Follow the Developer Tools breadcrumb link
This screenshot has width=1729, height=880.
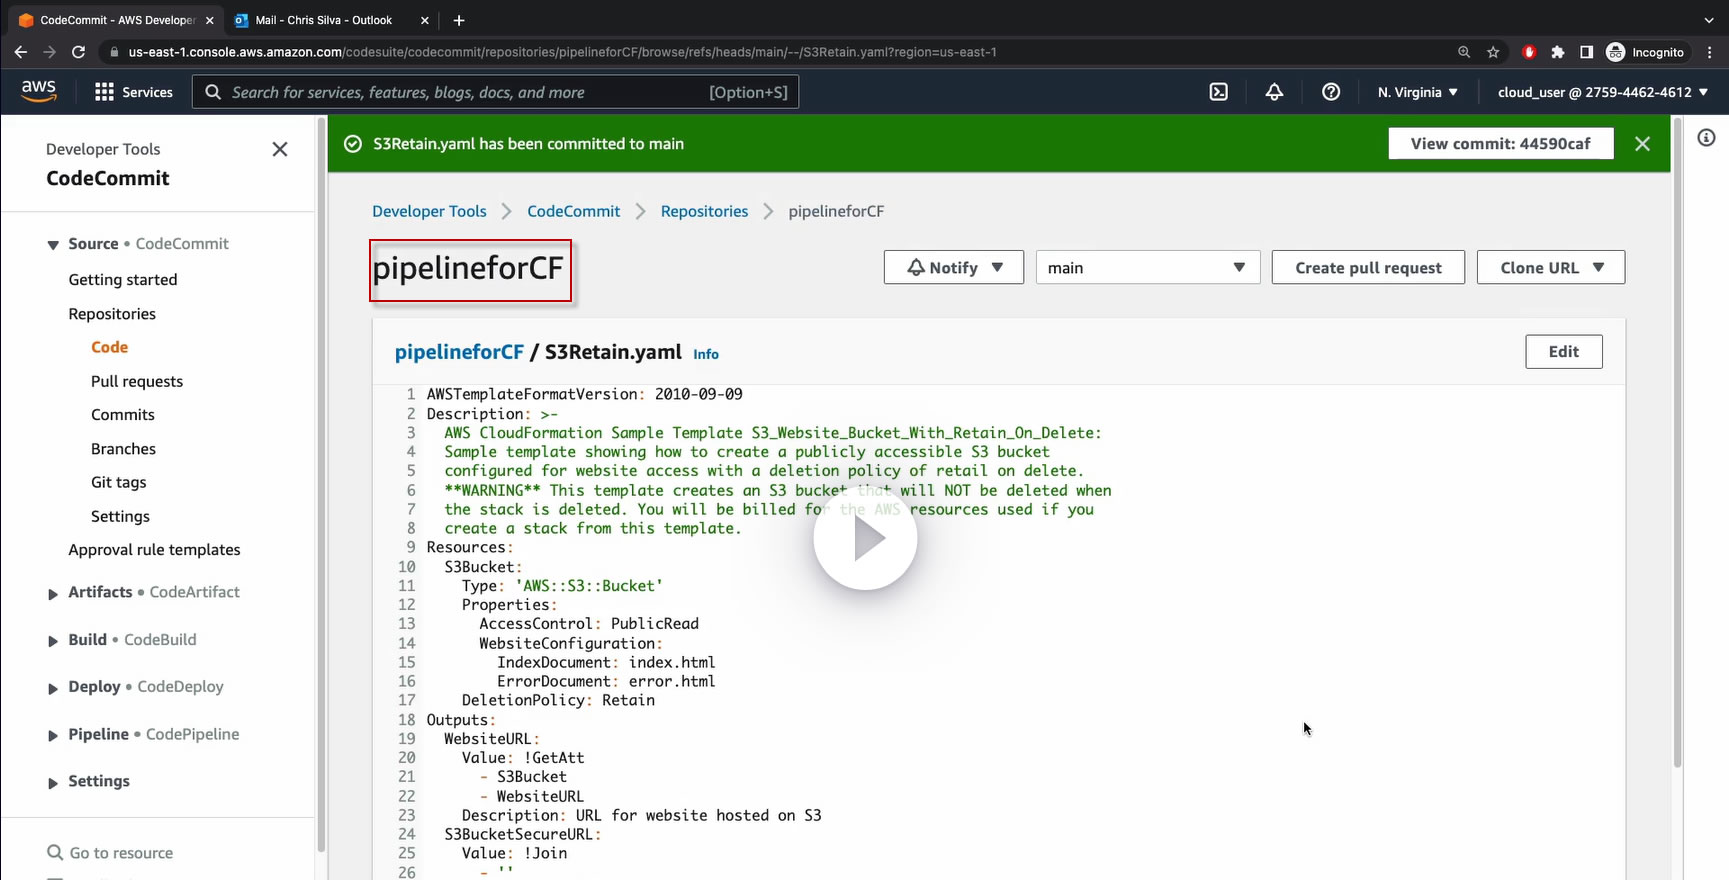(x=429, y=211)
